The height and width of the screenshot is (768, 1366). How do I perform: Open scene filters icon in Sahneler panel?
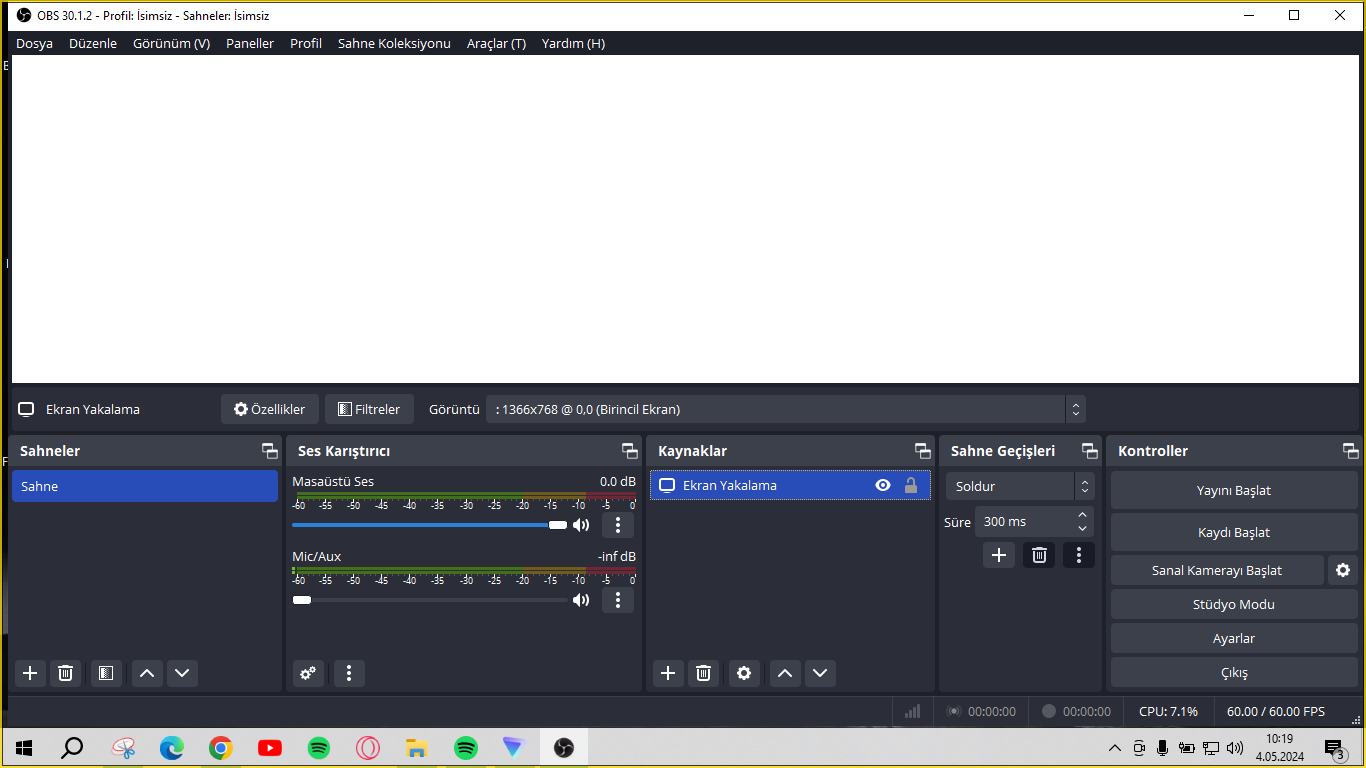106,673
